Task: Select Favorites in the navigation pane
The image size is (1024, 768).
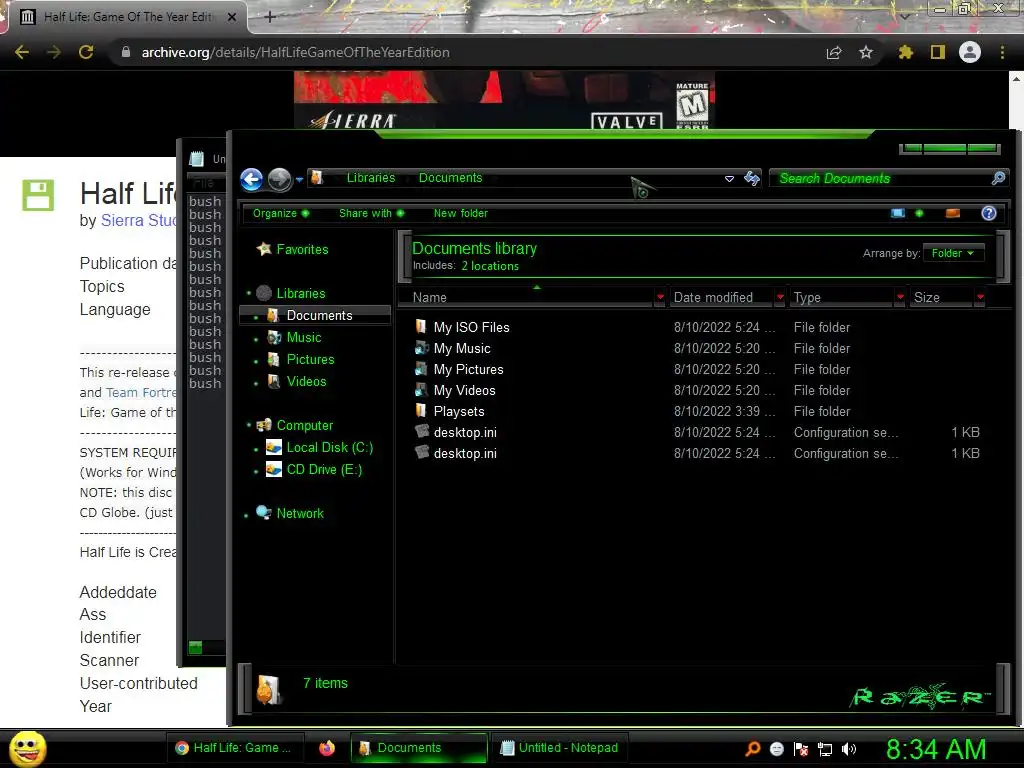Action: (302, 249)
